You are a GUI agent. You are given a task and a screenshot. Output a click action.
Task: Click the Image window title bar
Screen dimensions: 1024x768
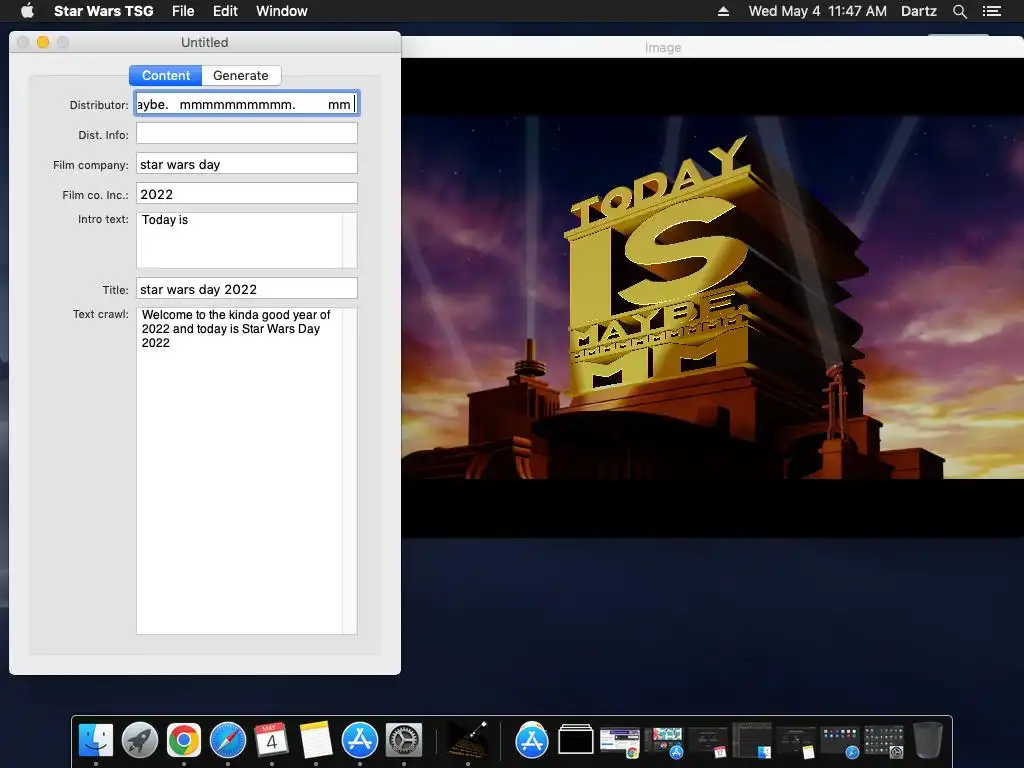[712, 47]
